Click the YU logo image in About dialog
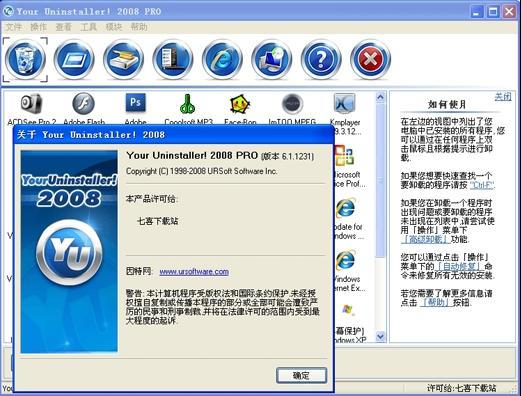 click(x=69, y=252)
